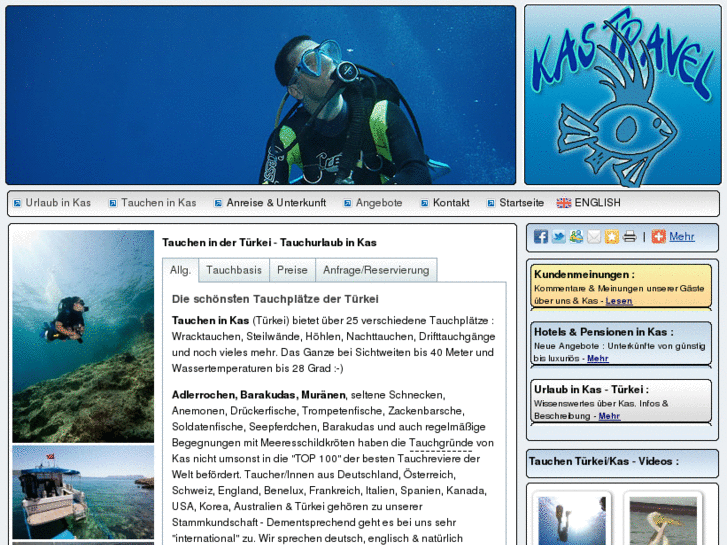Switch site language to ENGLISH

click(597, 203)
